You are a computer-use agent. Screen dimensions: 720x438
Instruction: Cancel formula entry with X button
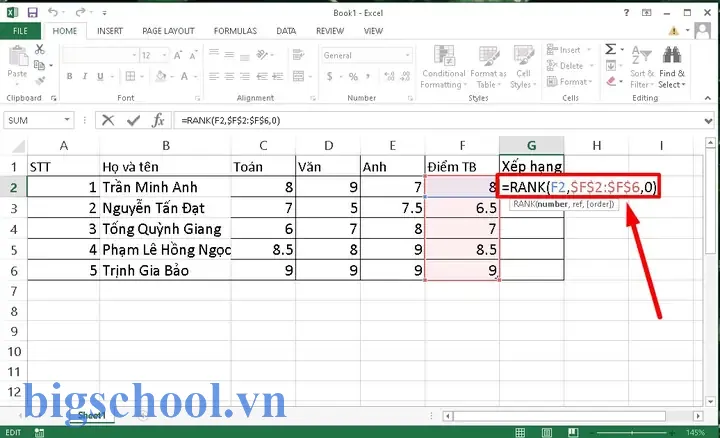pos(108,120)
